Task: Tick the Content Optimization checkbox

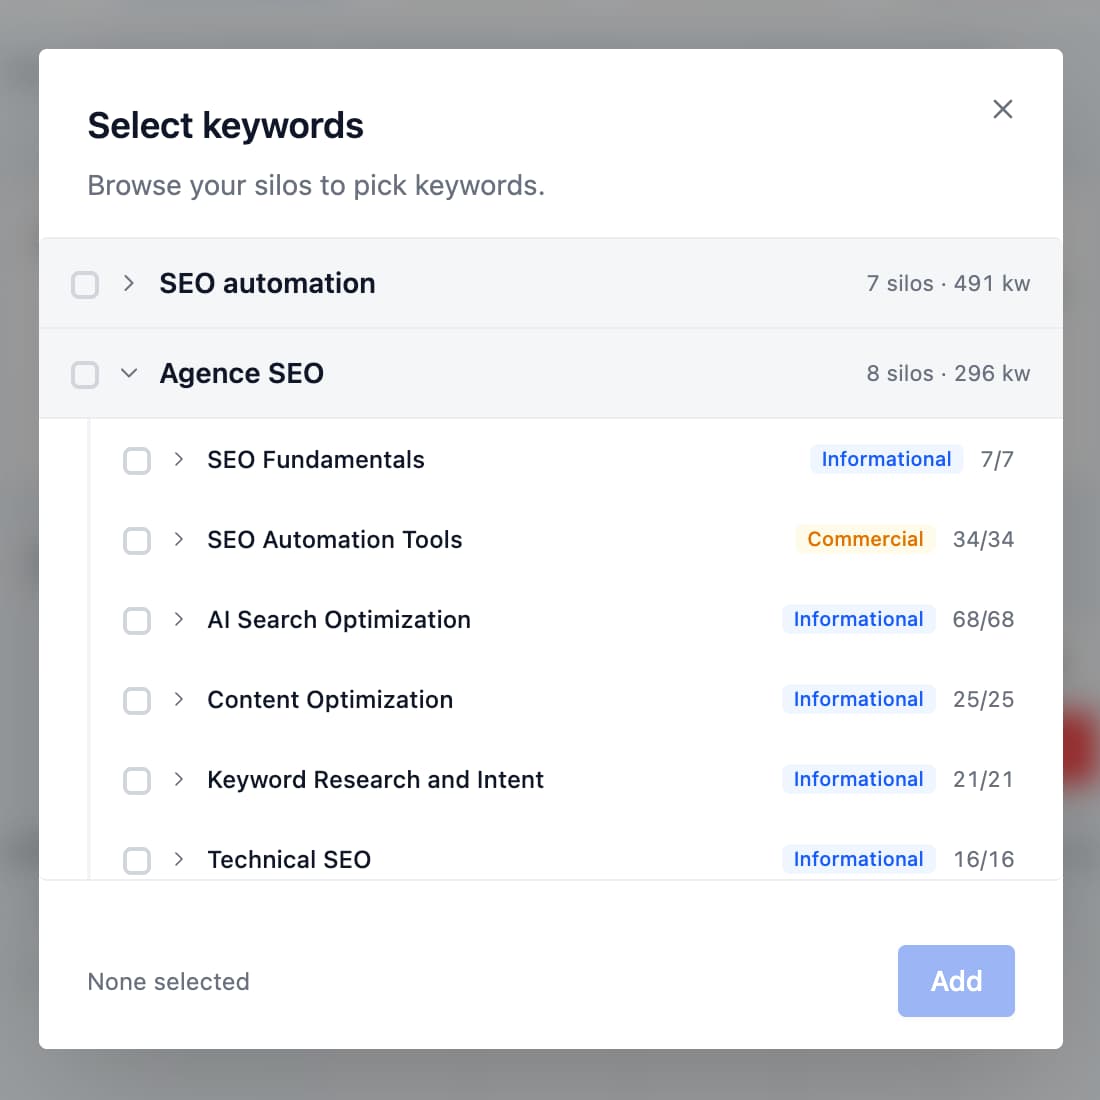Action: tap(137, 701)
